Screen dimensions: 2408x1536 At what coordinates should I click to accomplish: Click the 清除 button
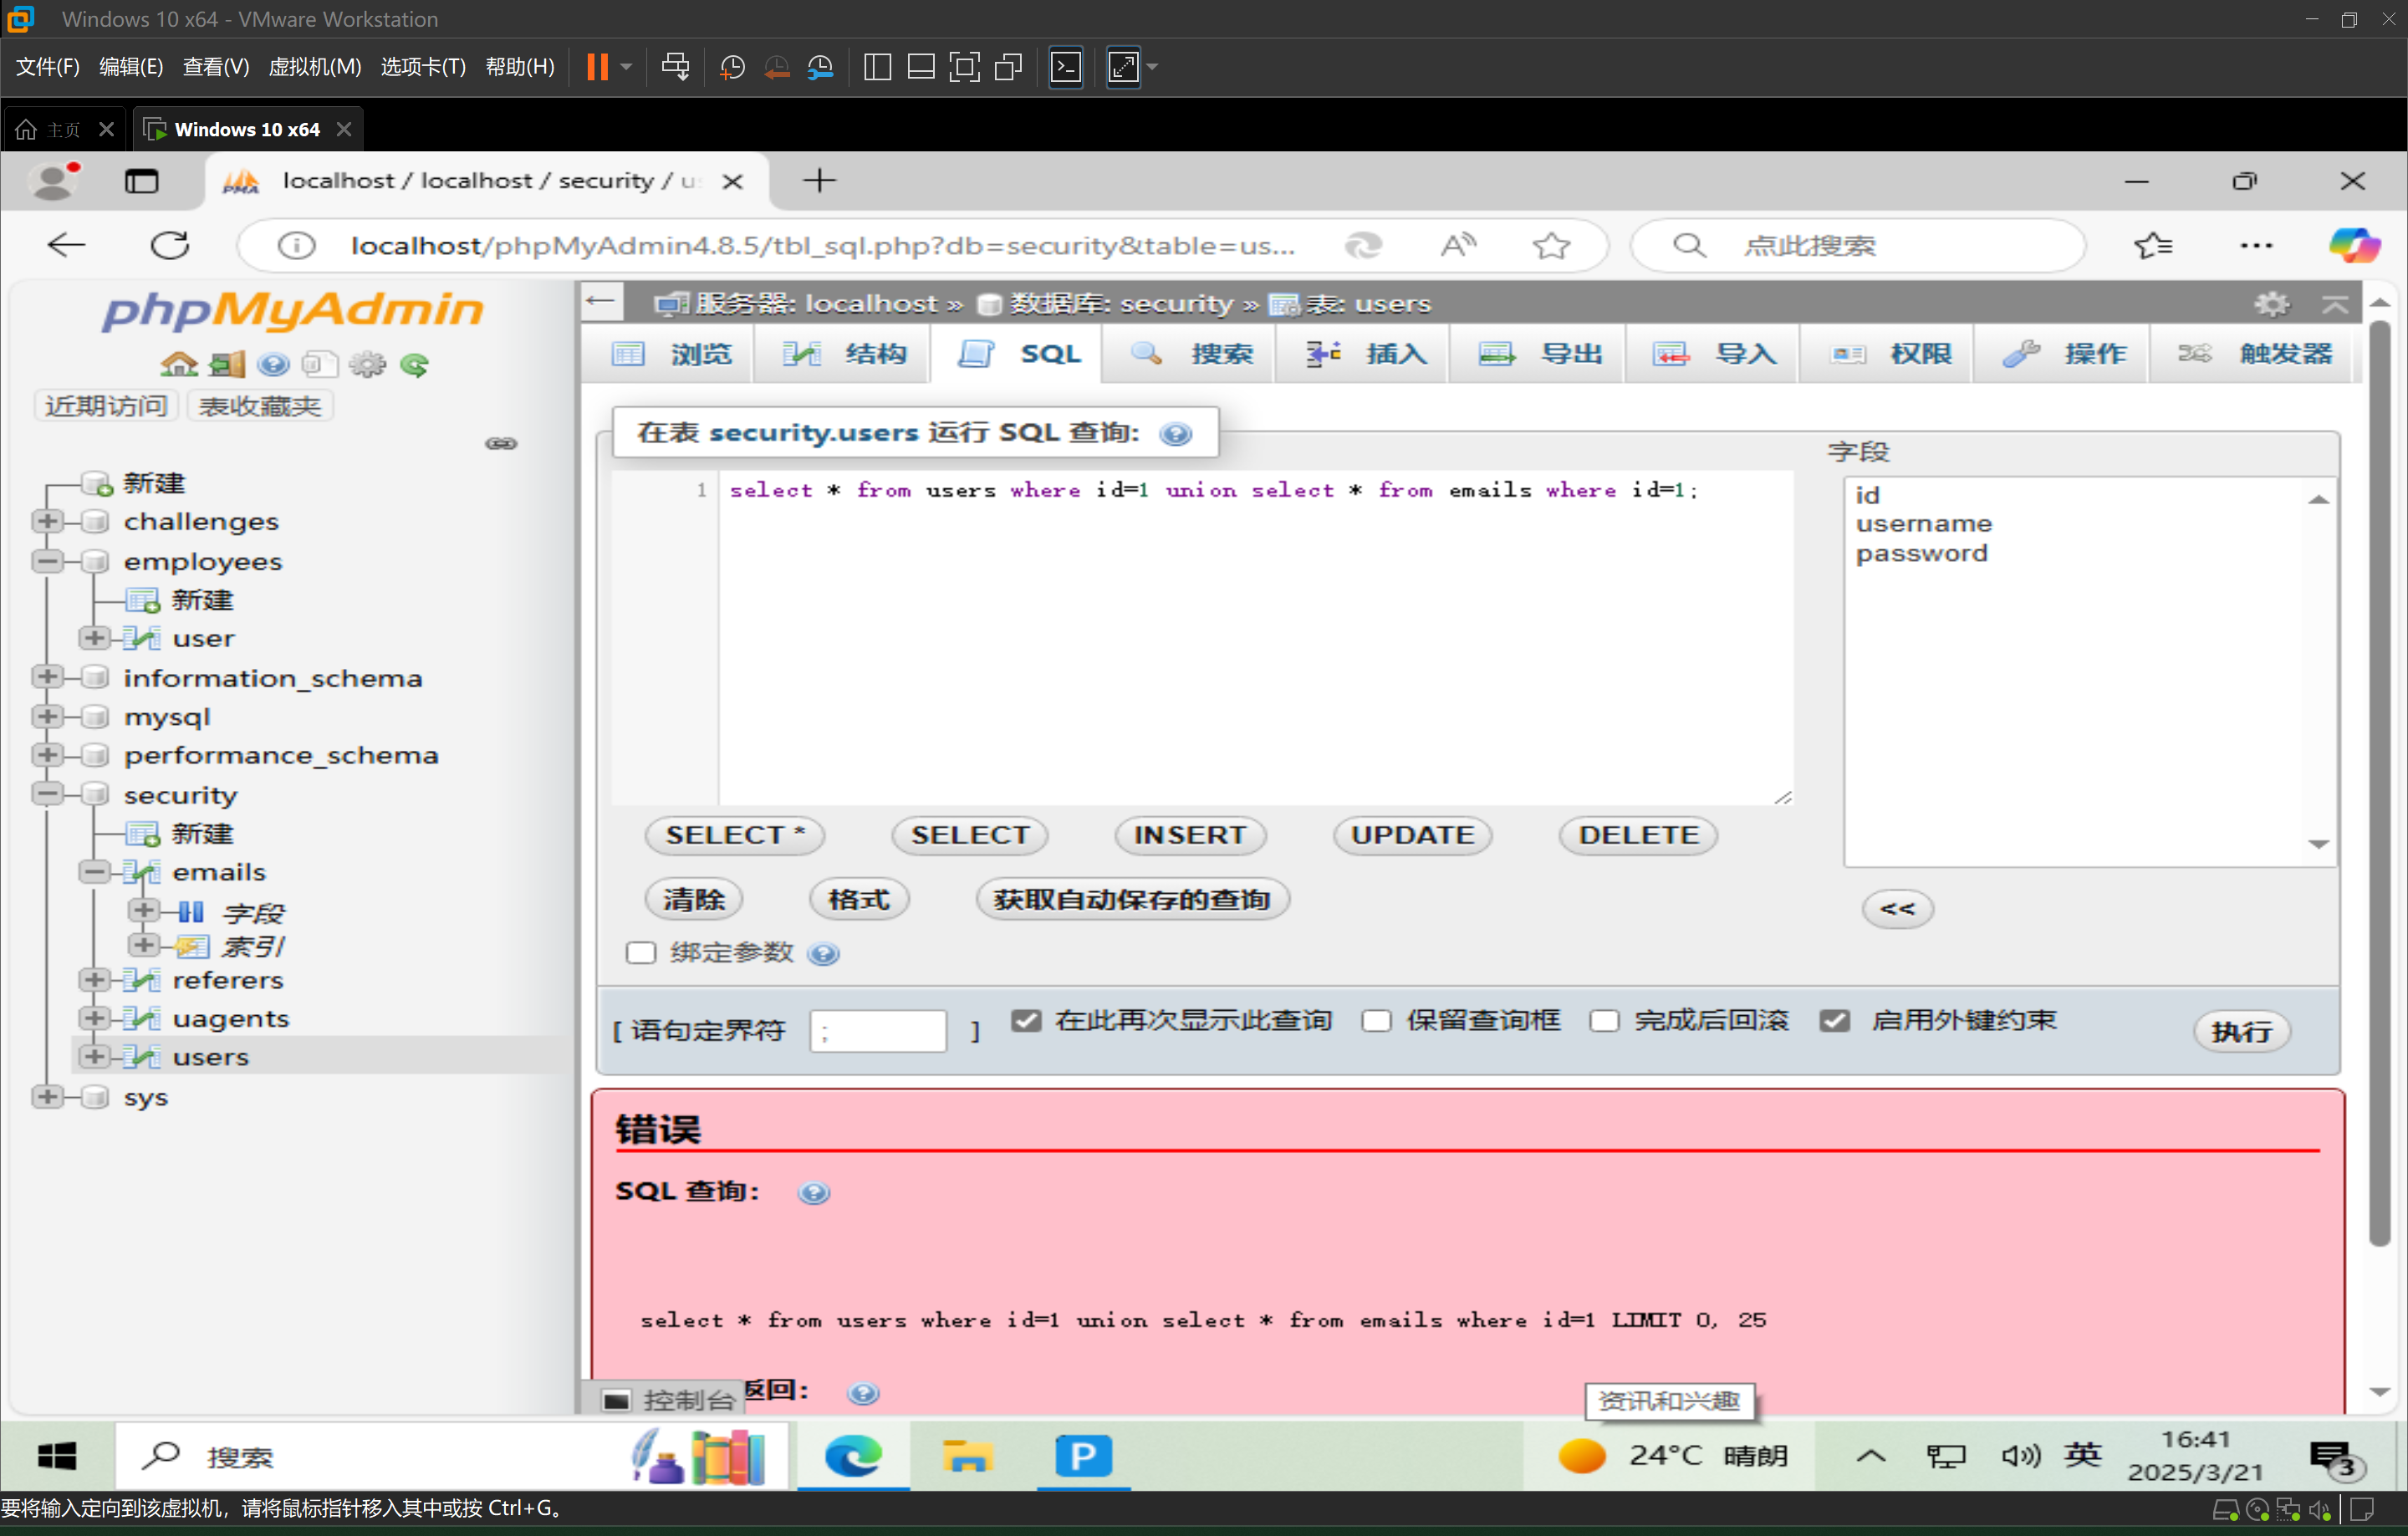coord(694,899)
